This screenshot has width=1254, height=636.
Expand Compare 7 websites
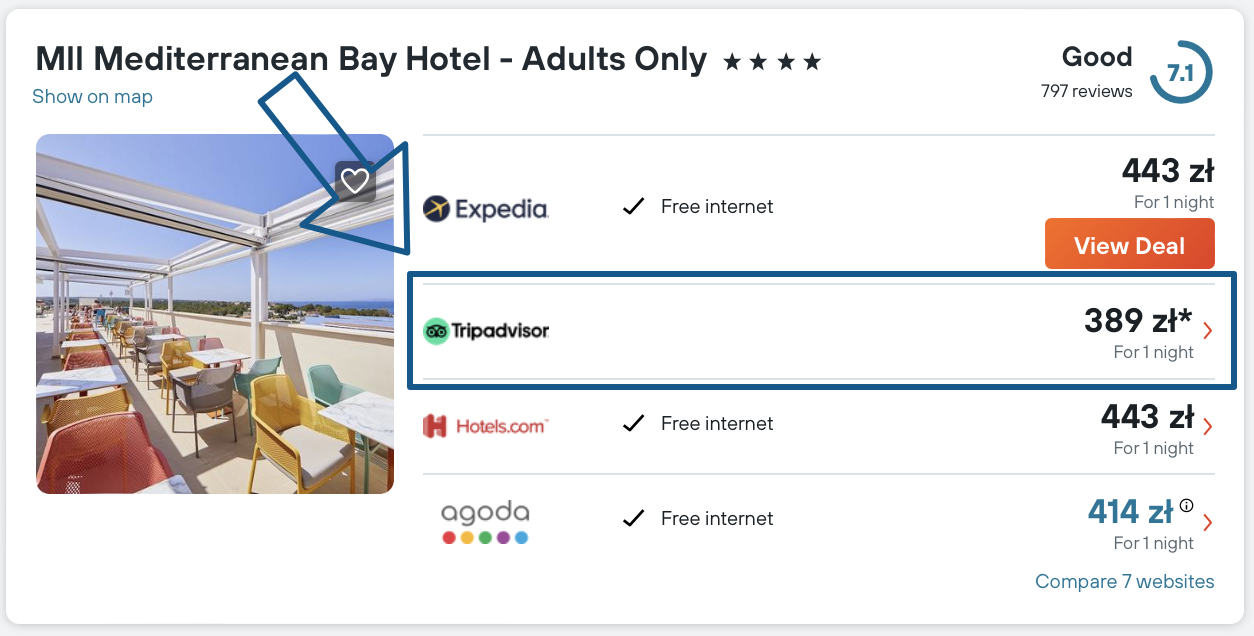(x=1124, y=582)
